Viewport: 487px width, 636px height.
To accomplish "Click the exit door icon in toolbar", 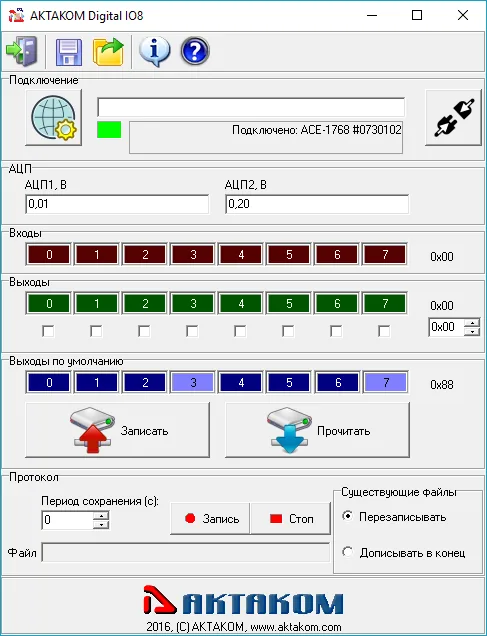I will [x=22, y=51].
